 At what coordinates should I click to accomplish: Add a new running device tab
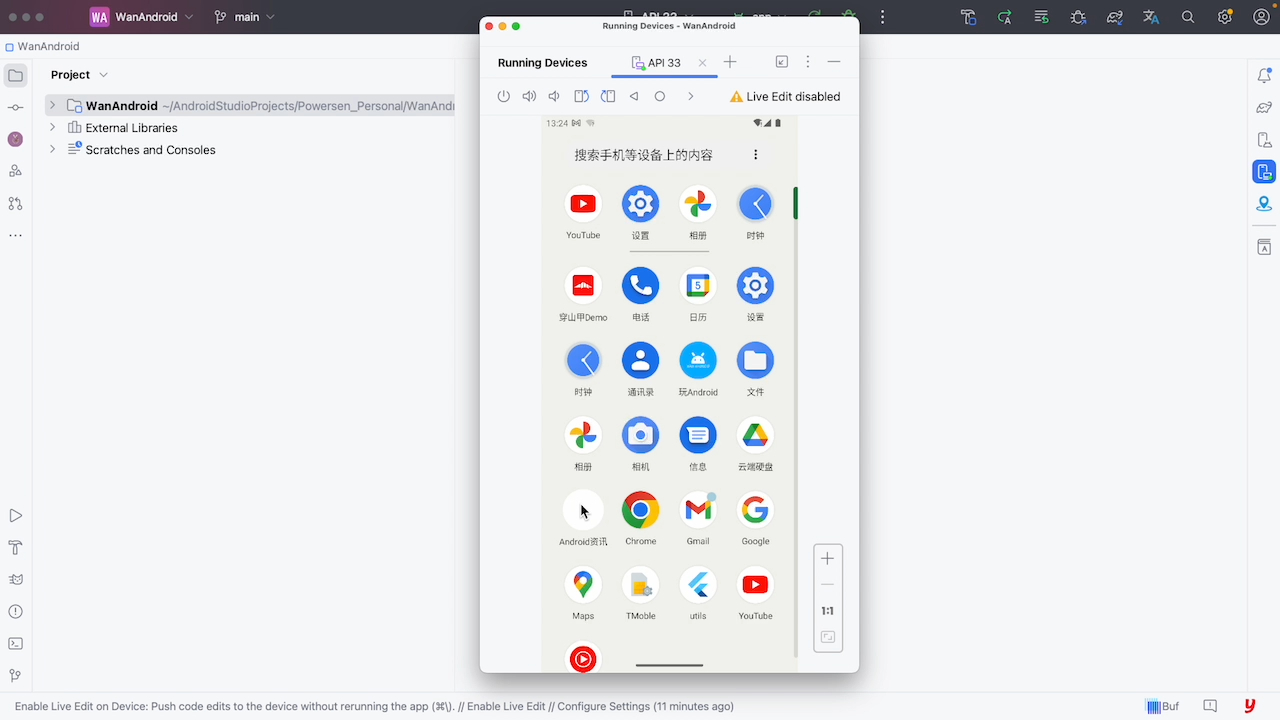click(730, 62)
